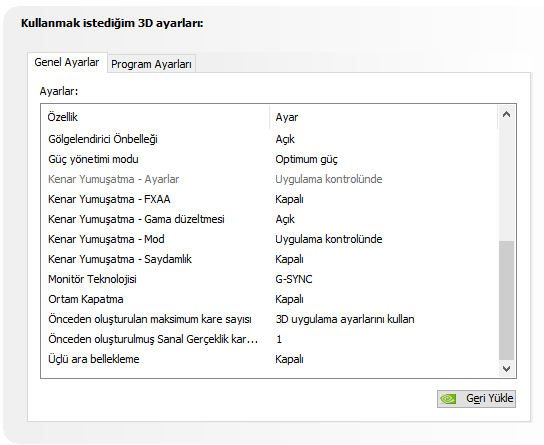Click the NVIDIA logo on Geri Yükle
Viewport: 544px width, 445px height.
[x=448, y=399]
